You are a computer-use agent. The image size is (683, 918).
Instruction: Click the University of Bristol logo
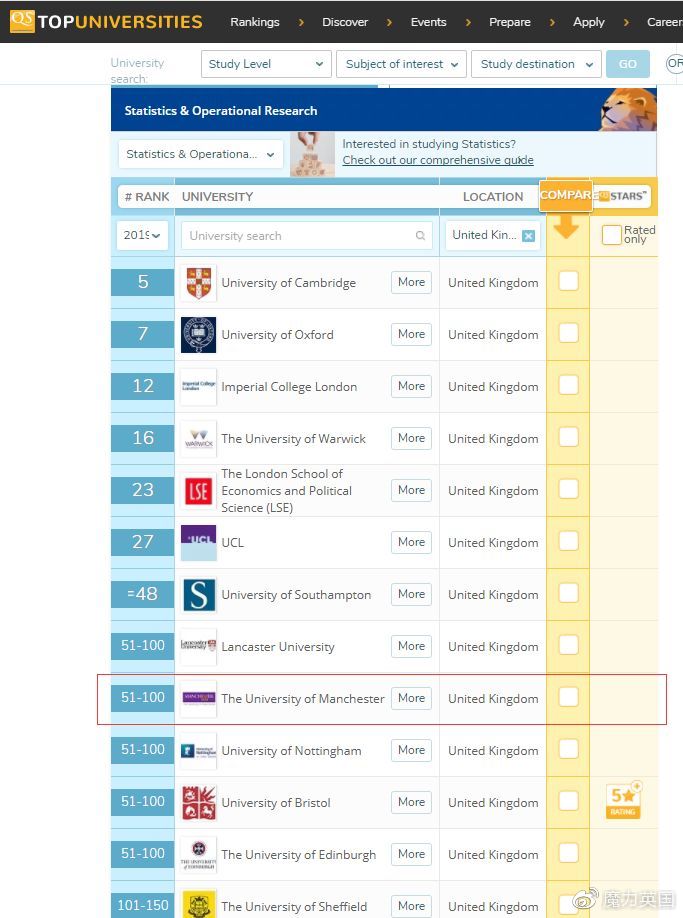point(198,803)
